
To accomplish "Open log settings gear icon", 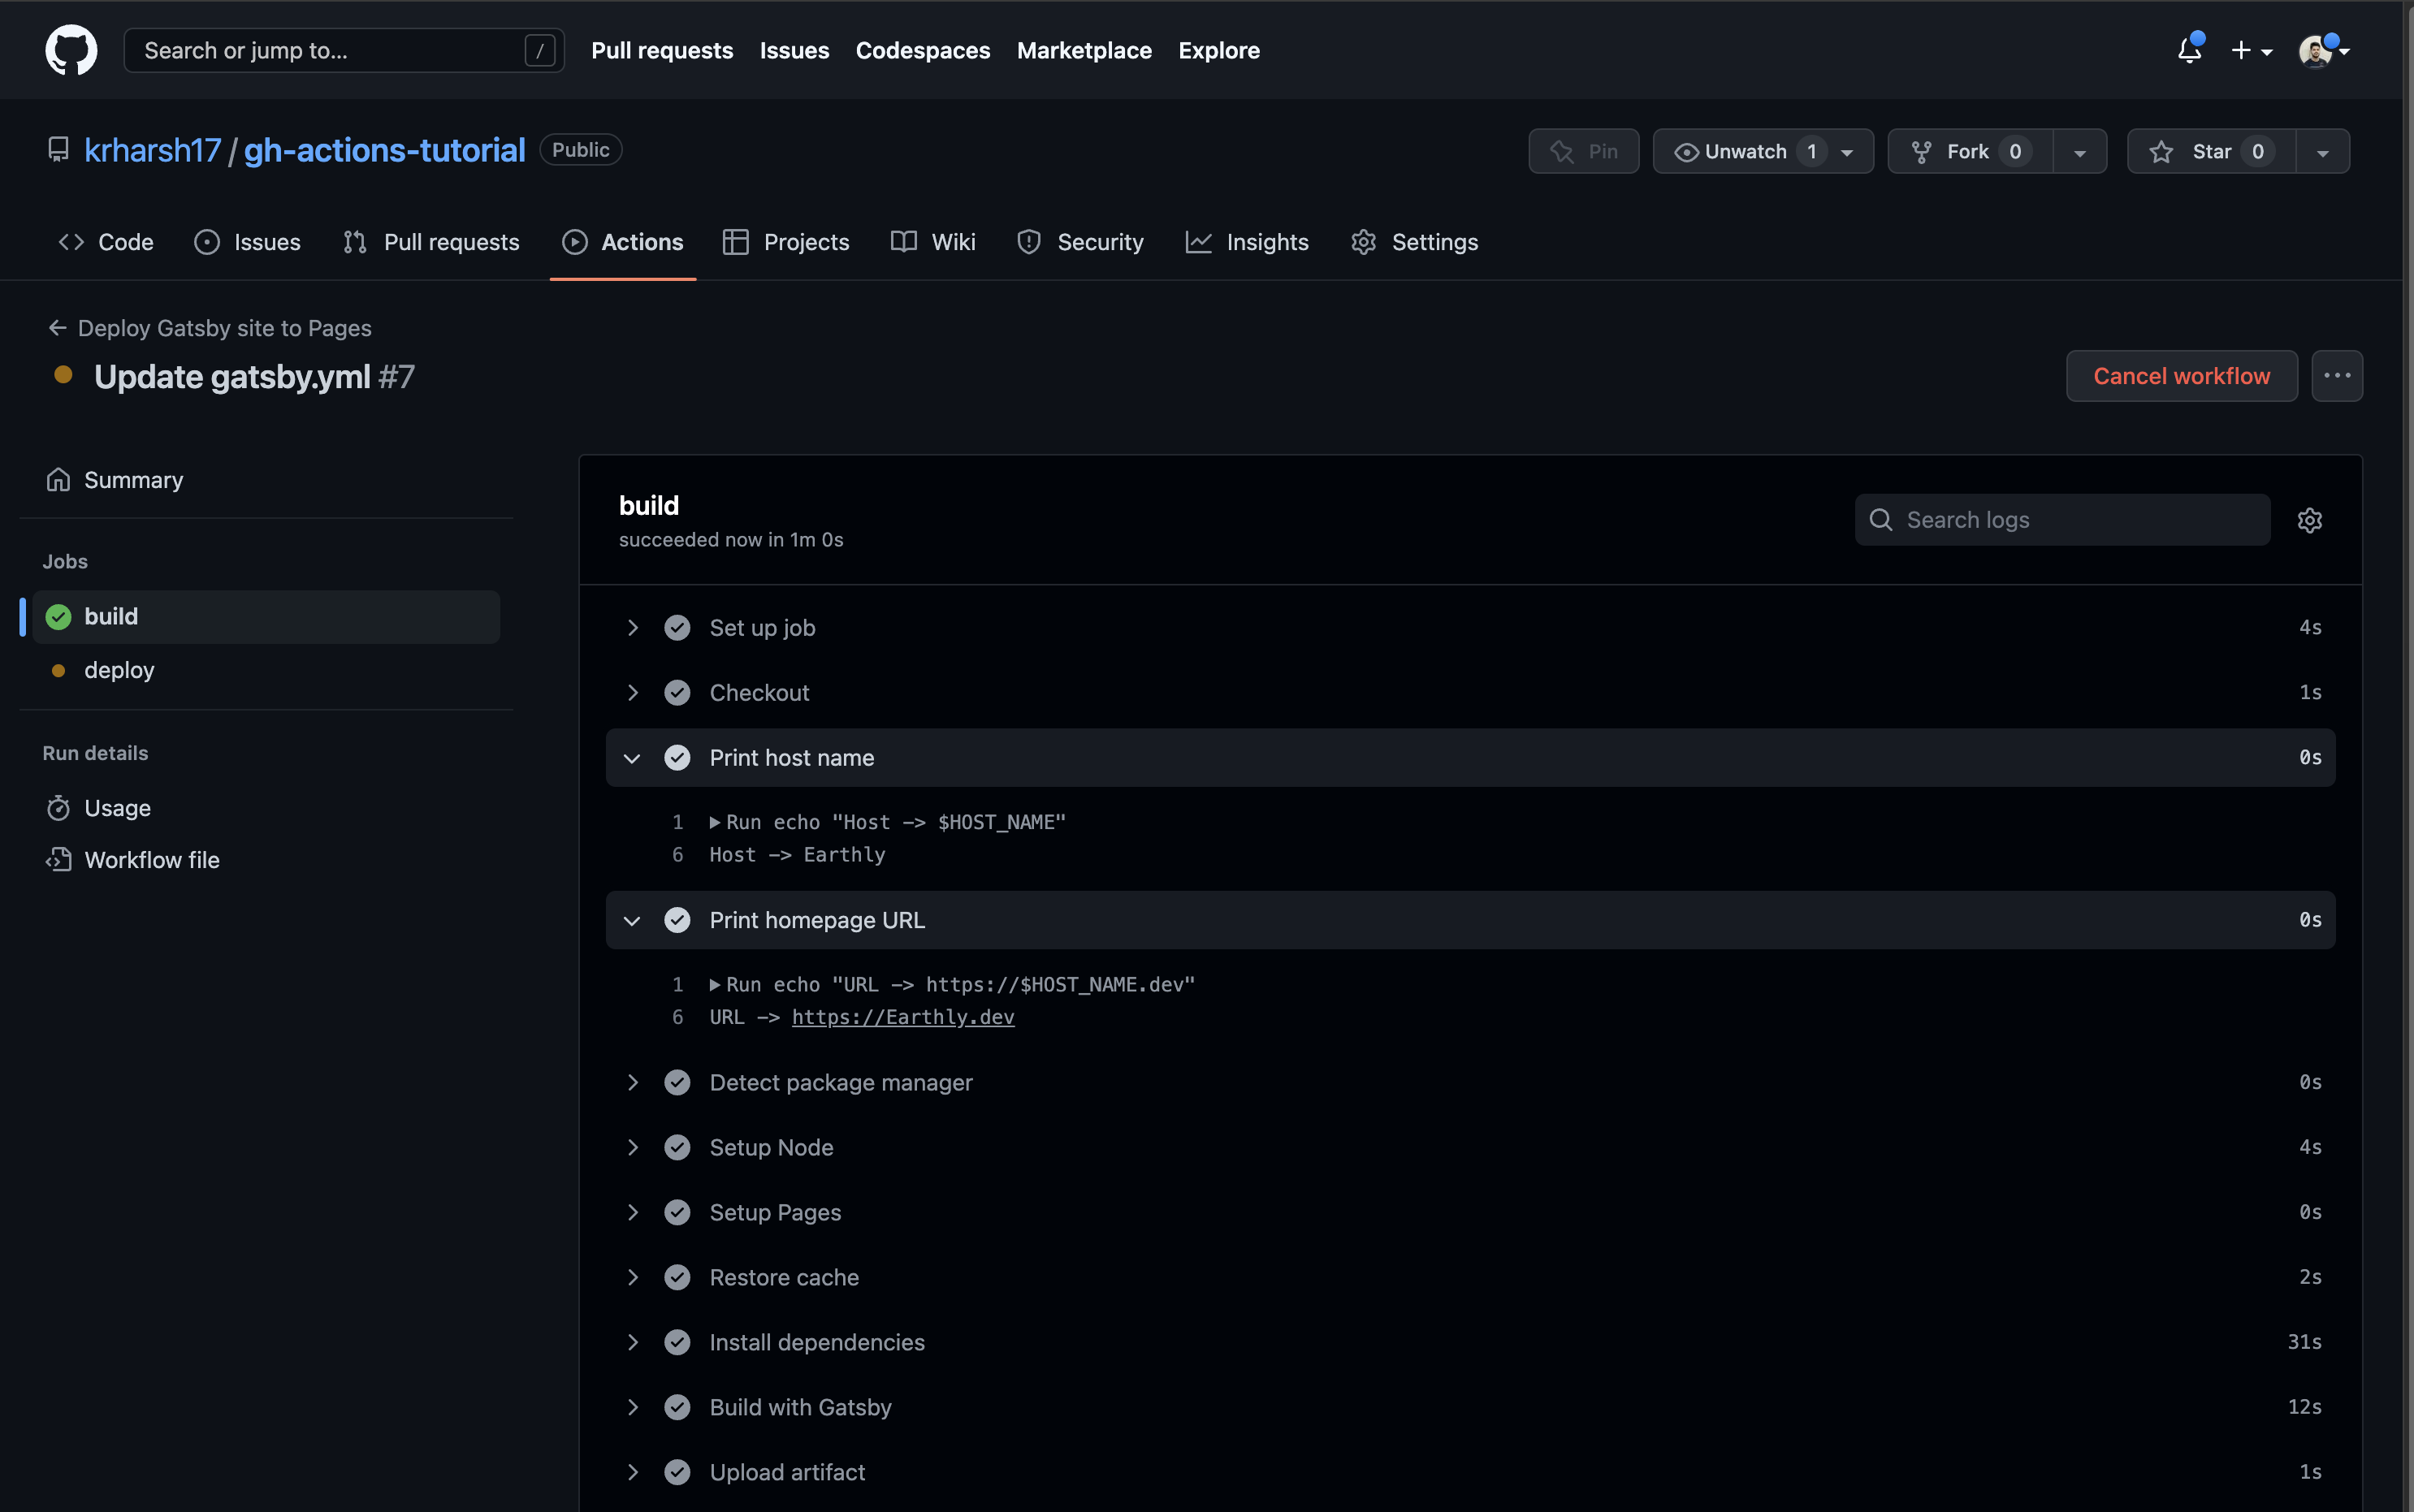I will [2309, 520].
